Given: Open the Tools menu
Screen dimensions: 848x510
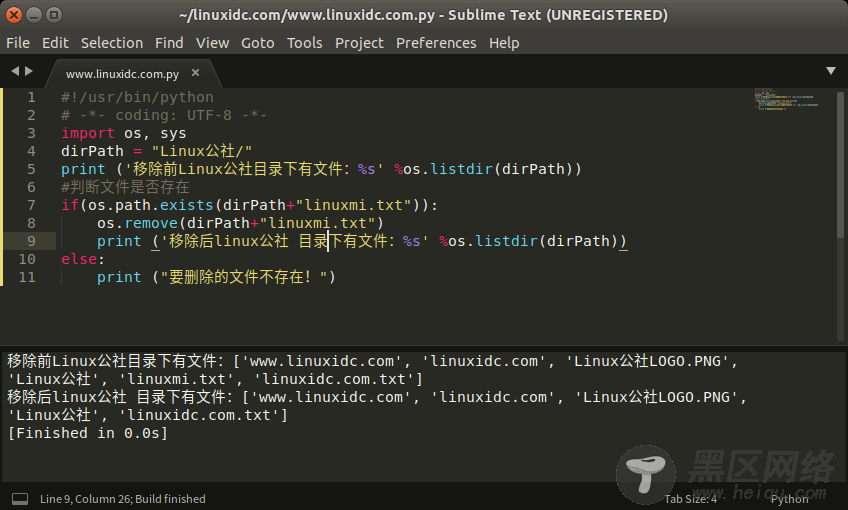Looking at the screenshot, I should click(304, 43).
